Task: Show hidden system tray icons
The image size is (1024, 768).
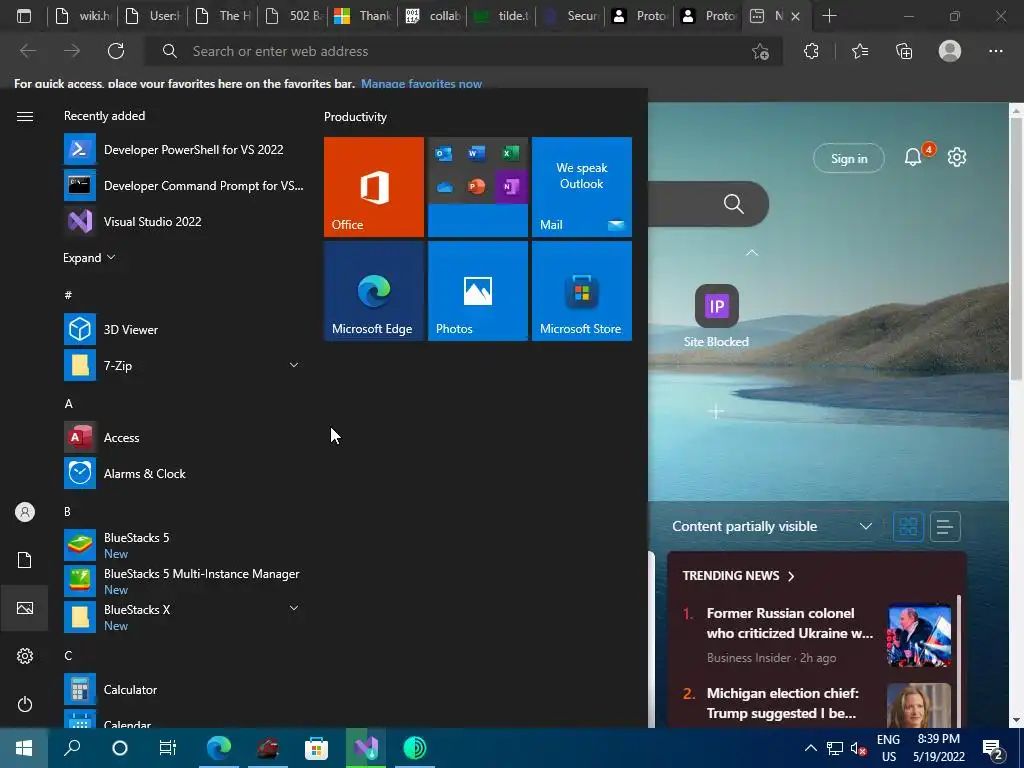Action: pos(810,748)
